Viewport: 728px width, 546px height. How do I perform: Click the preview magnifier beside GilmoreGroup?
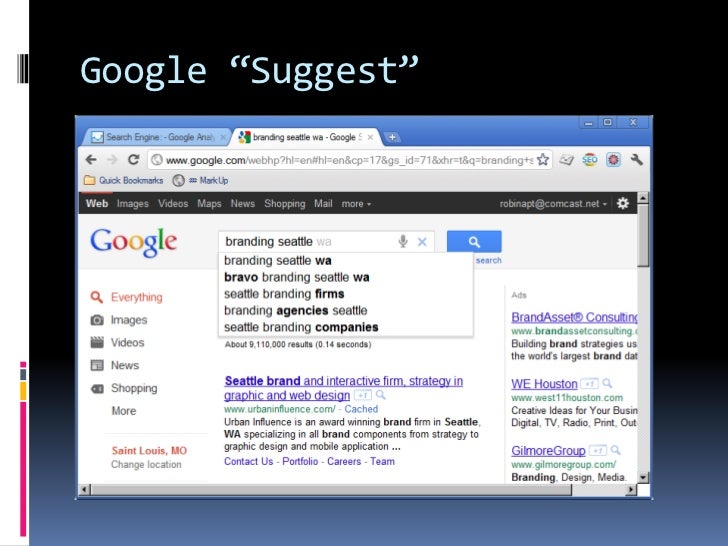[616, 450]
